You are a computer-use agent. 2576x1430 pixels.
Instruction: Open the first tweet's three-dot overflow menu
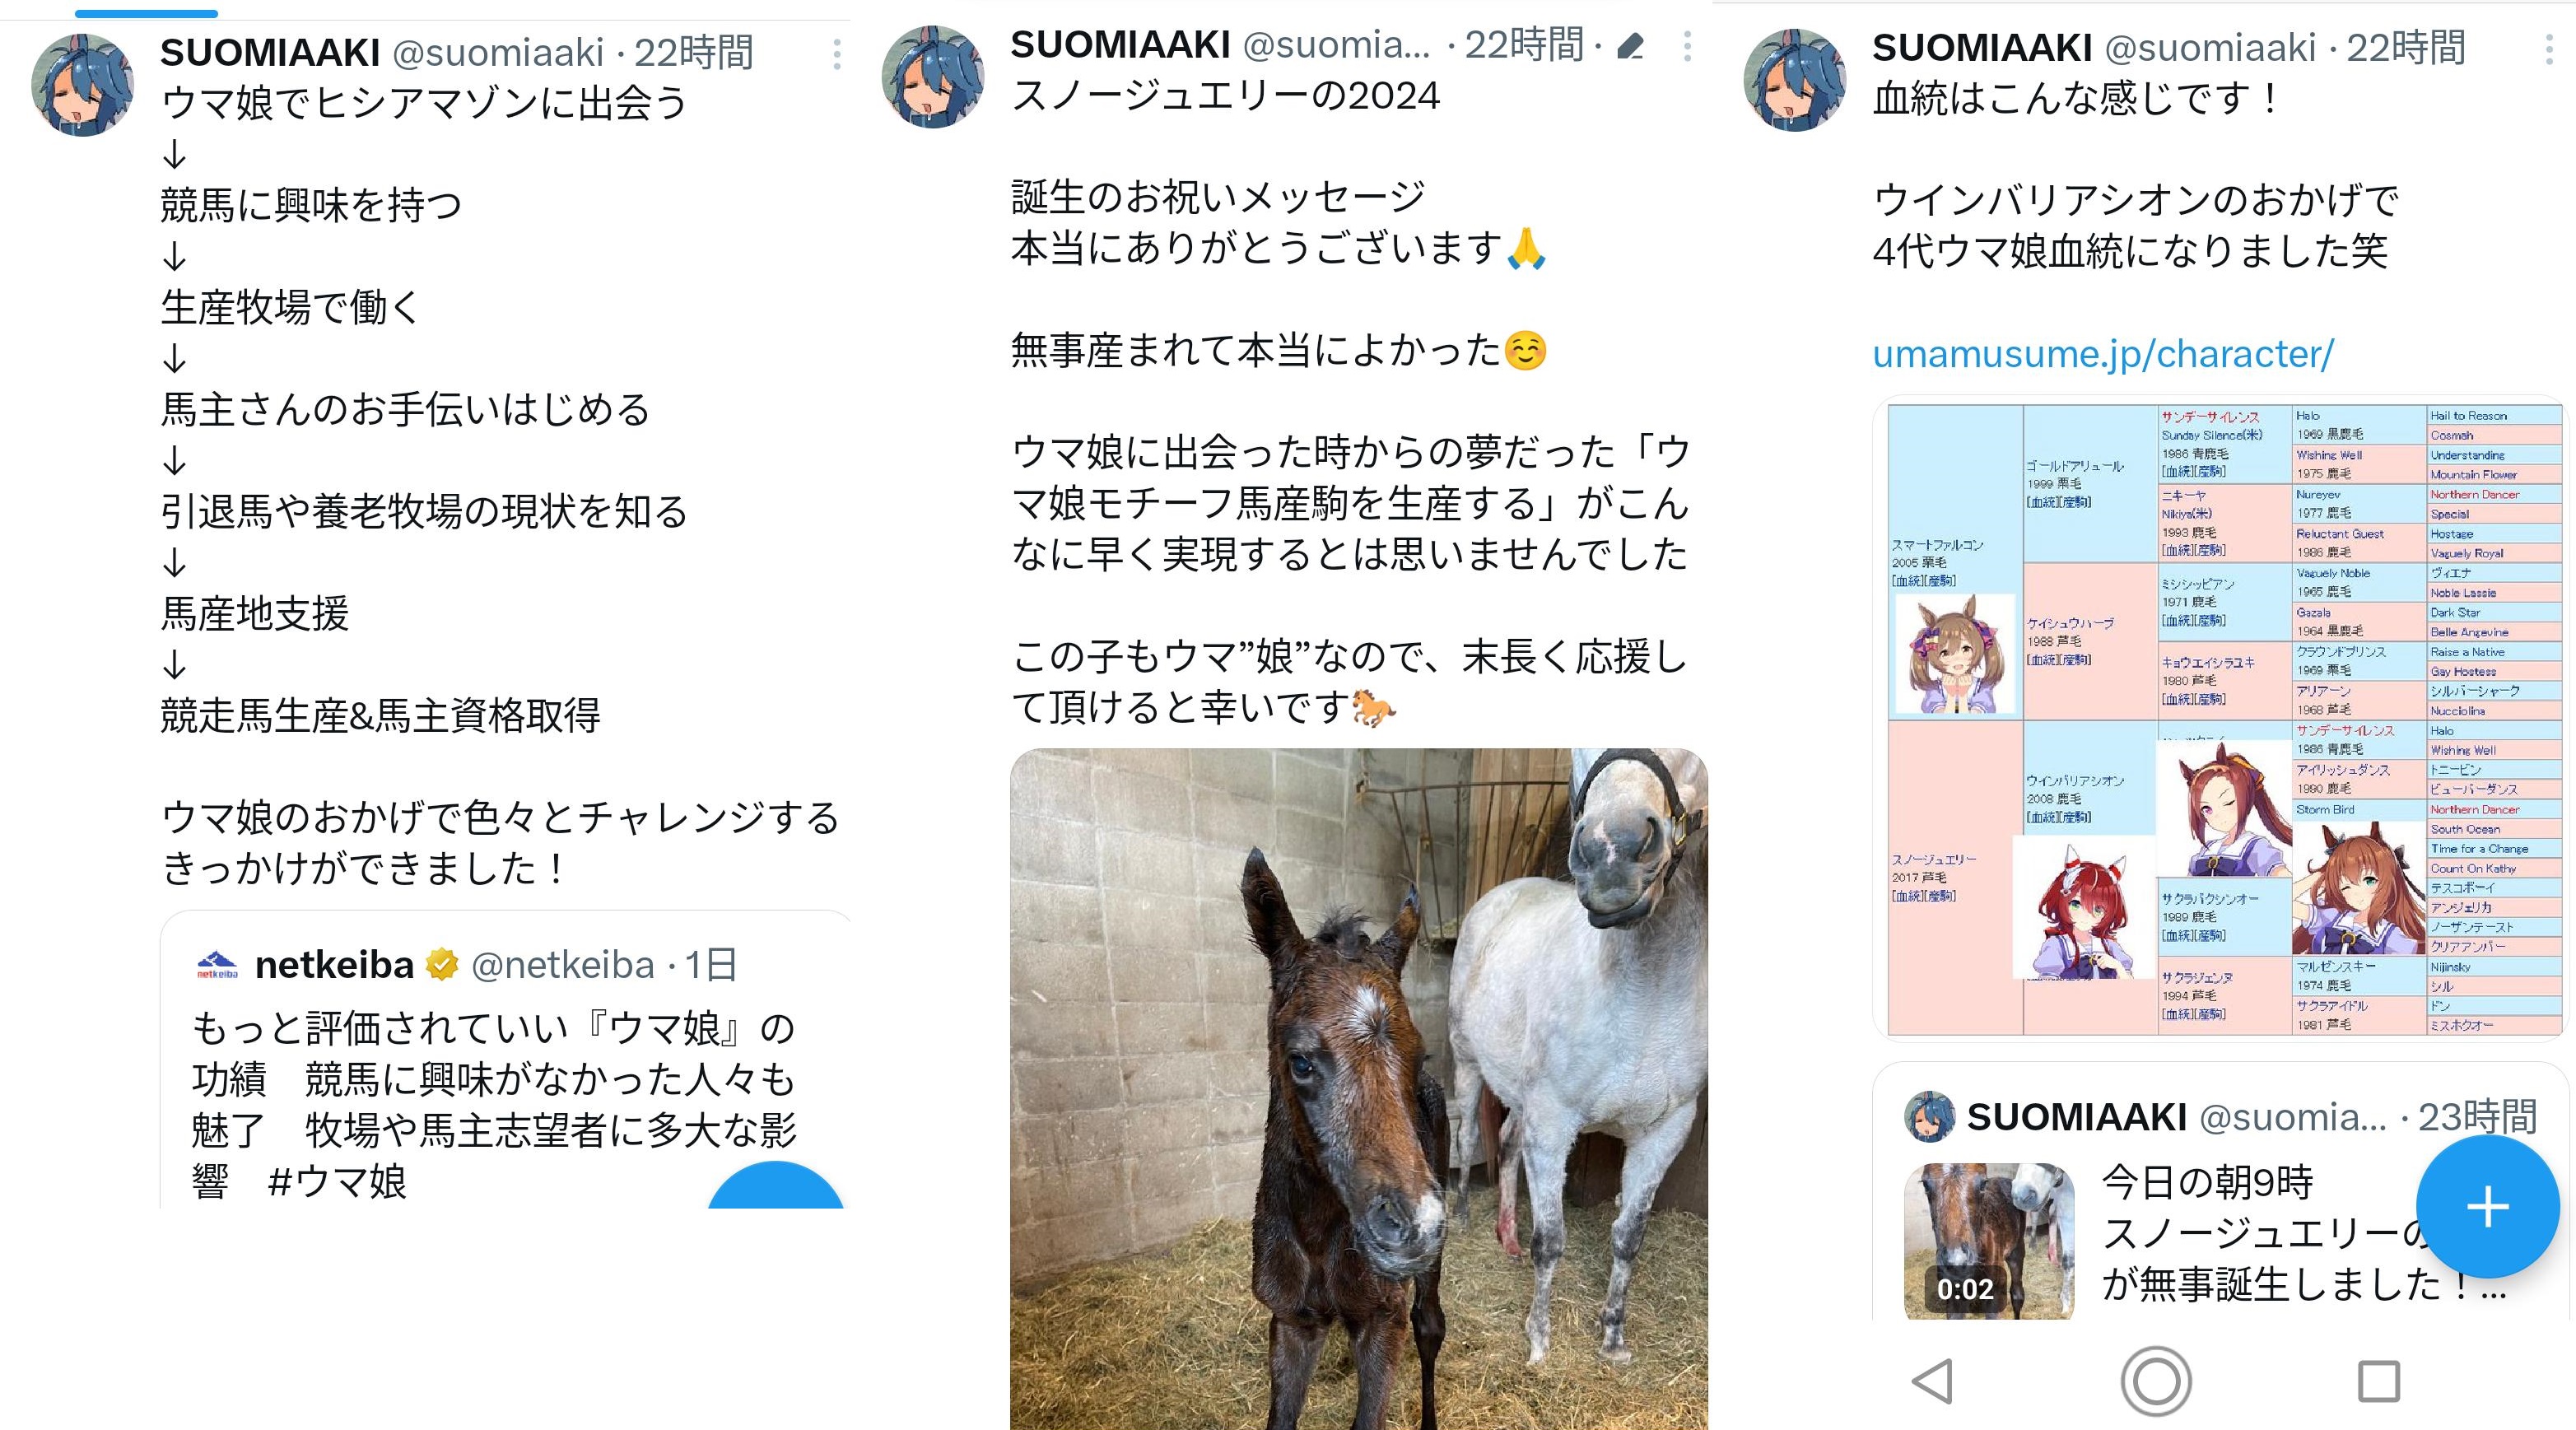837,54
